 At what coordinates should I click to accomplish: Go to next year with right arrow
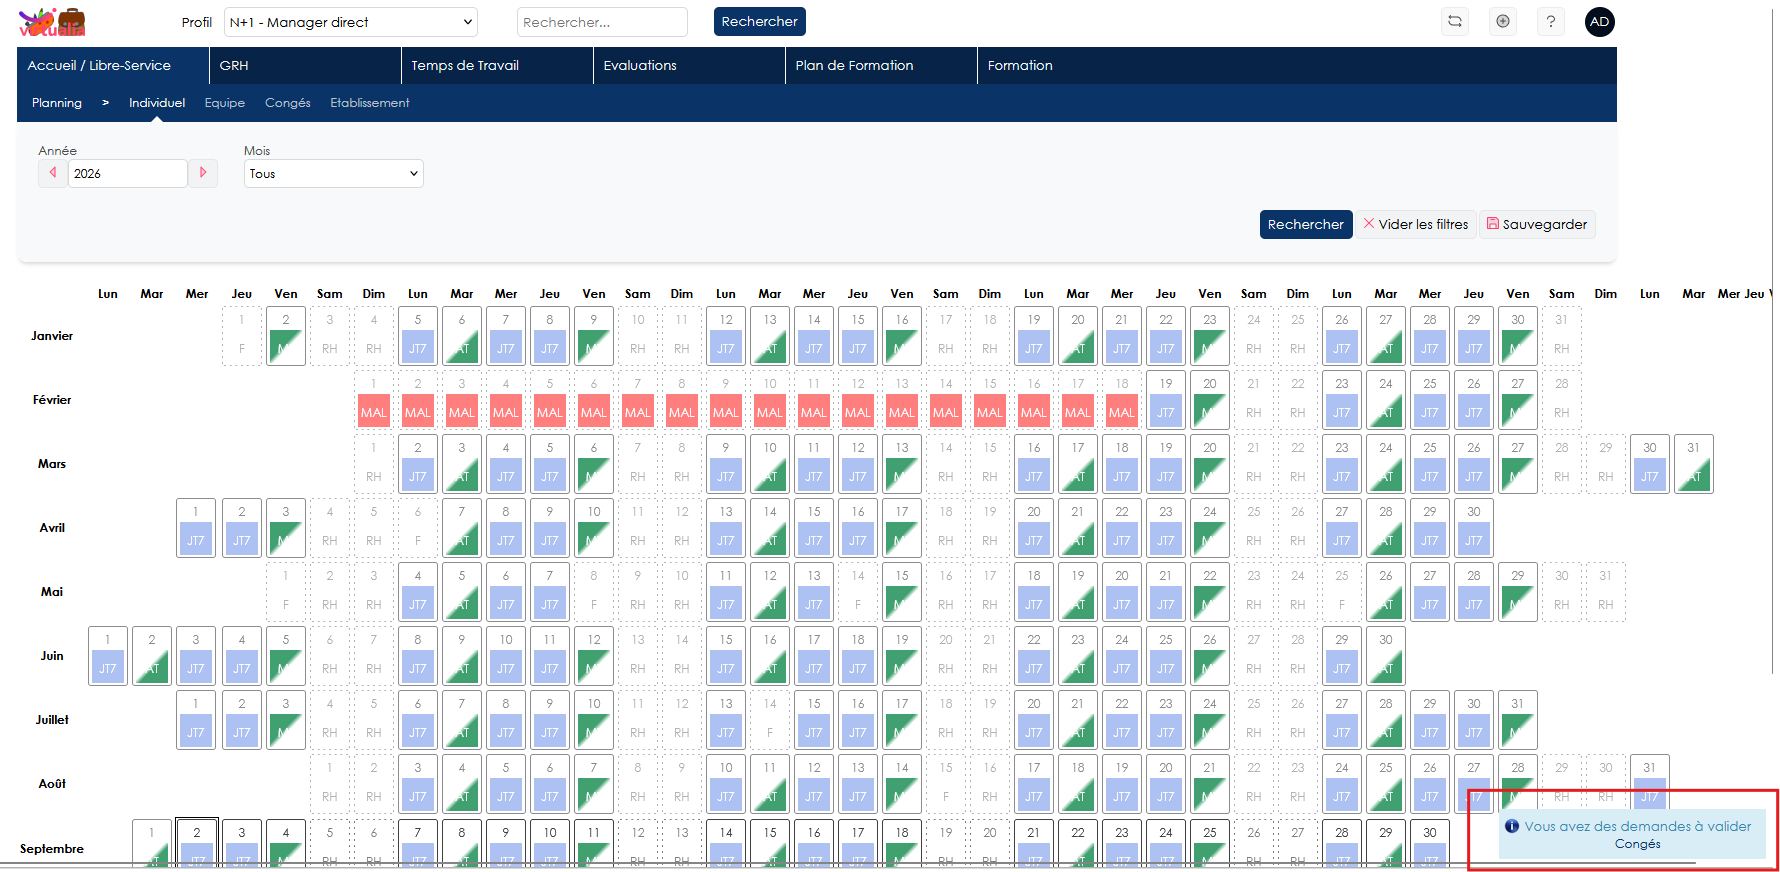click(x=203, y=173)
